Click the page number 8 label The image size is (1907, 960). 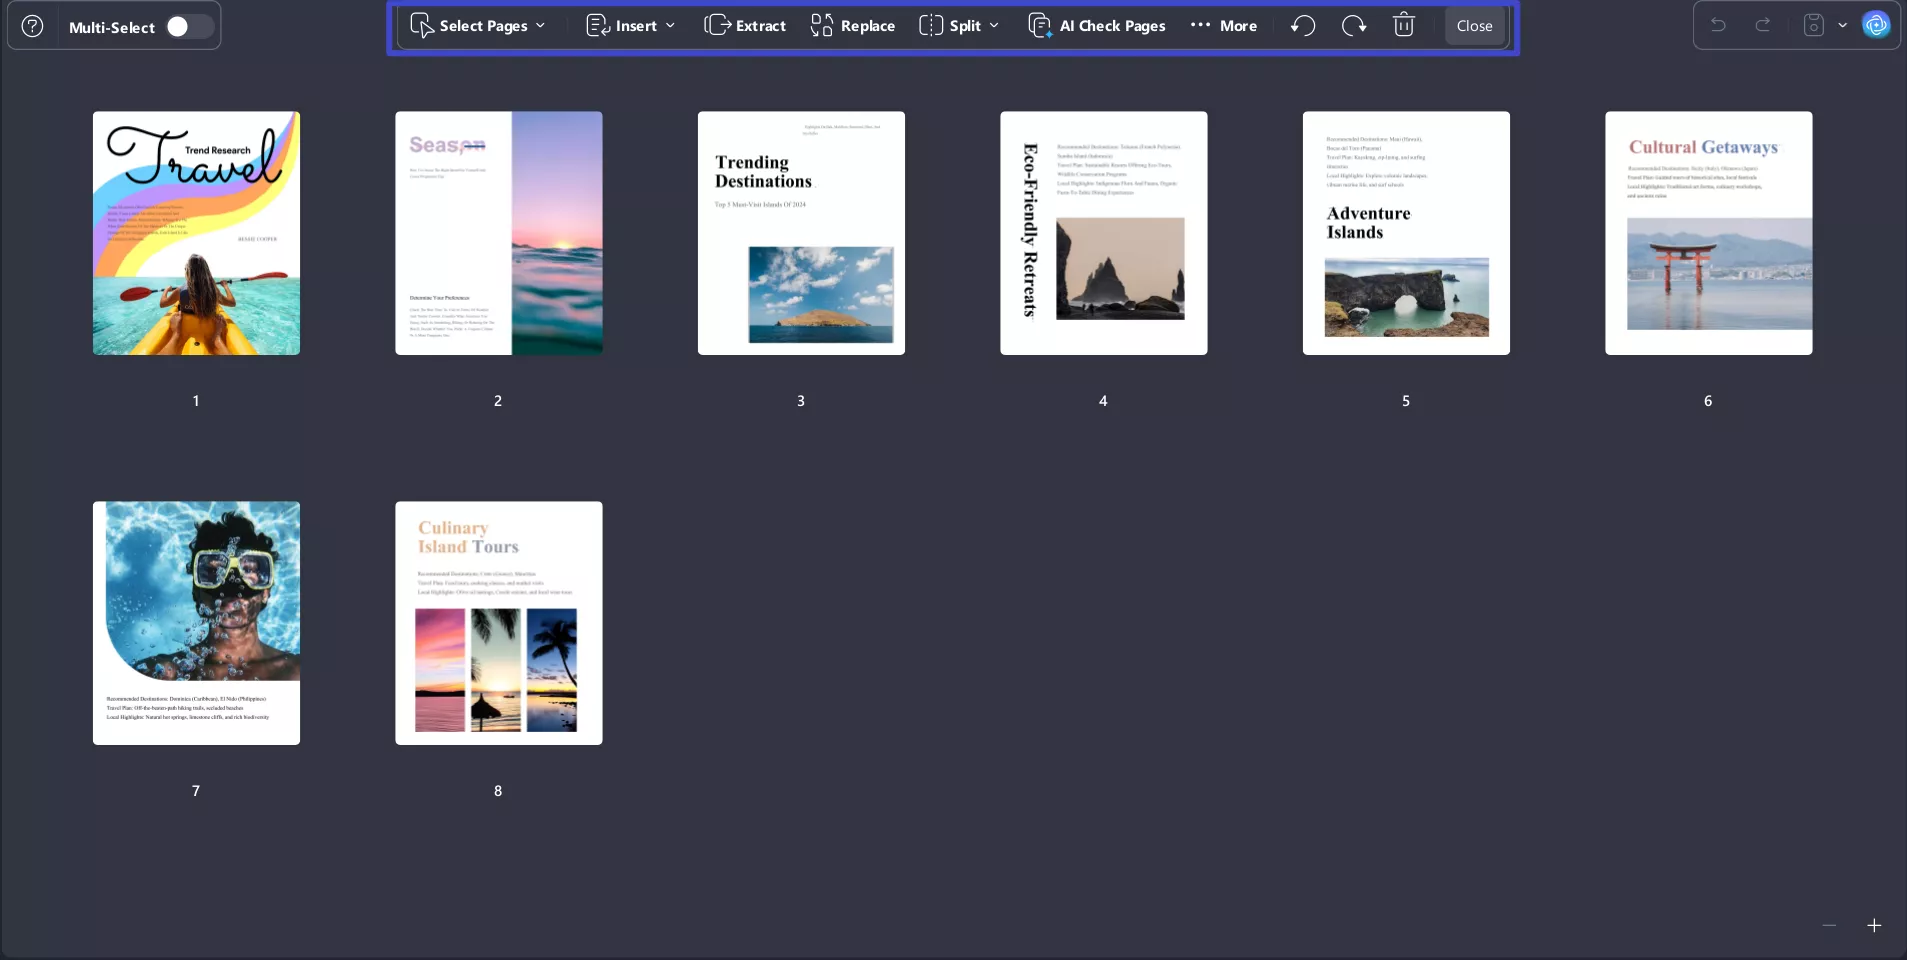coord(498,791)
